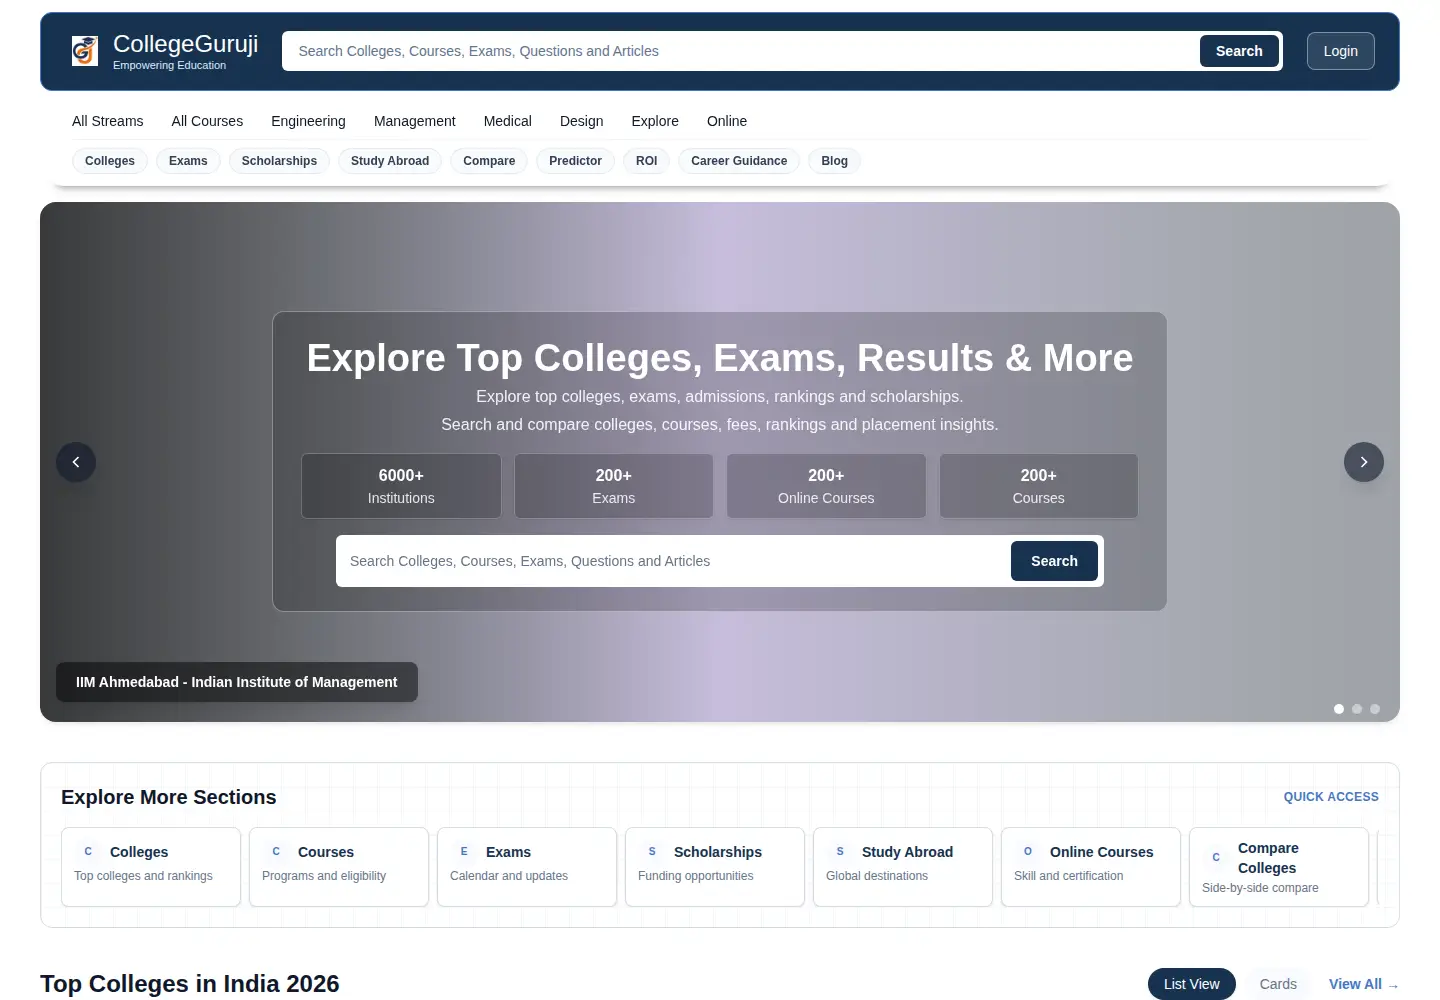Open the Compare pill tab
1440x1000 pixels.
coord(489,161)
